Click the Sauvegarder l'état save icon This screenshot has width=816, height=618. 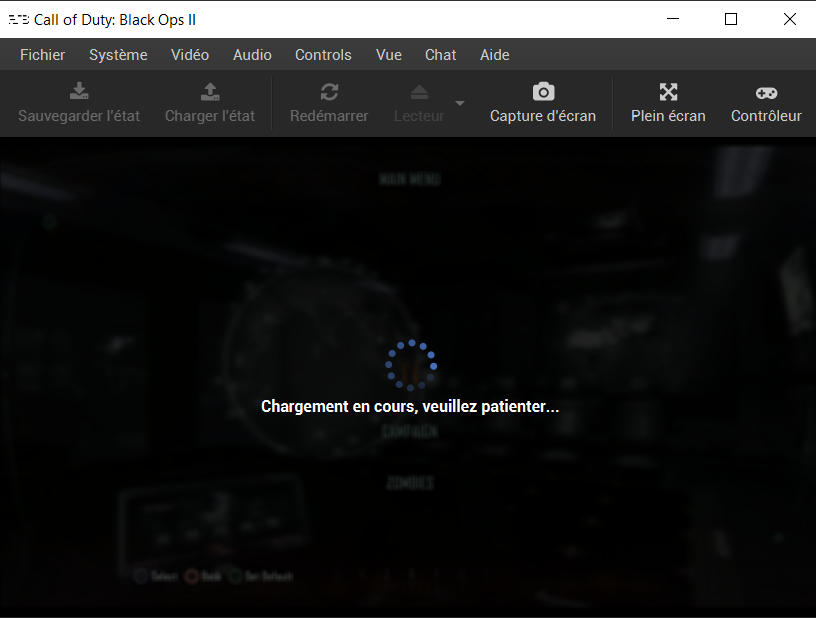tap(79, 92)
